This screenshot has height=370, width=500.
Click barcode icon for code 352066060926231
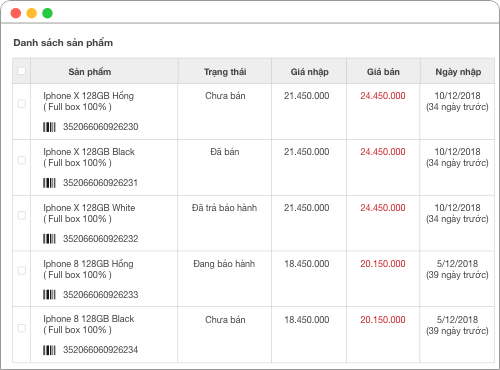point(49,183)
